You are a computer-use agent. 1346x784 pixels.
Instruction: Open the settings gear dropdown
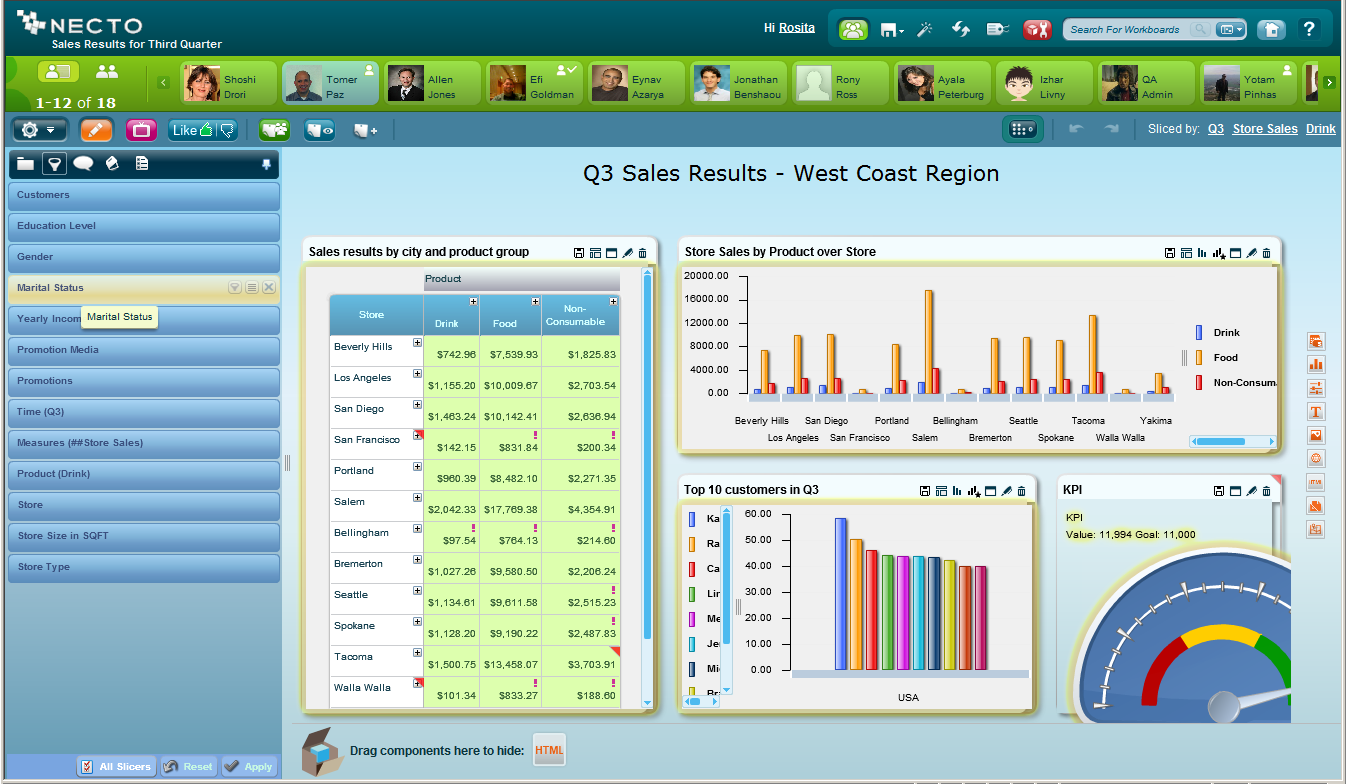(39, 130)
